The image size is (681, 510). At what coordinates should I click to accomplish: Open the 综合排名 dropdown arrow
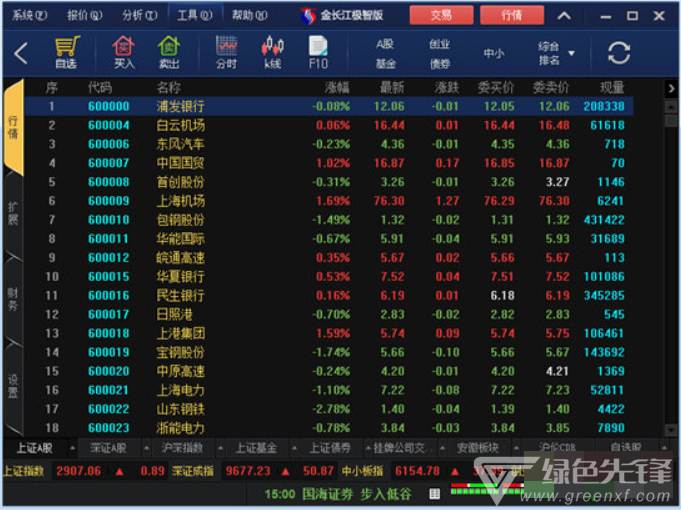click(x=572, y=53)
